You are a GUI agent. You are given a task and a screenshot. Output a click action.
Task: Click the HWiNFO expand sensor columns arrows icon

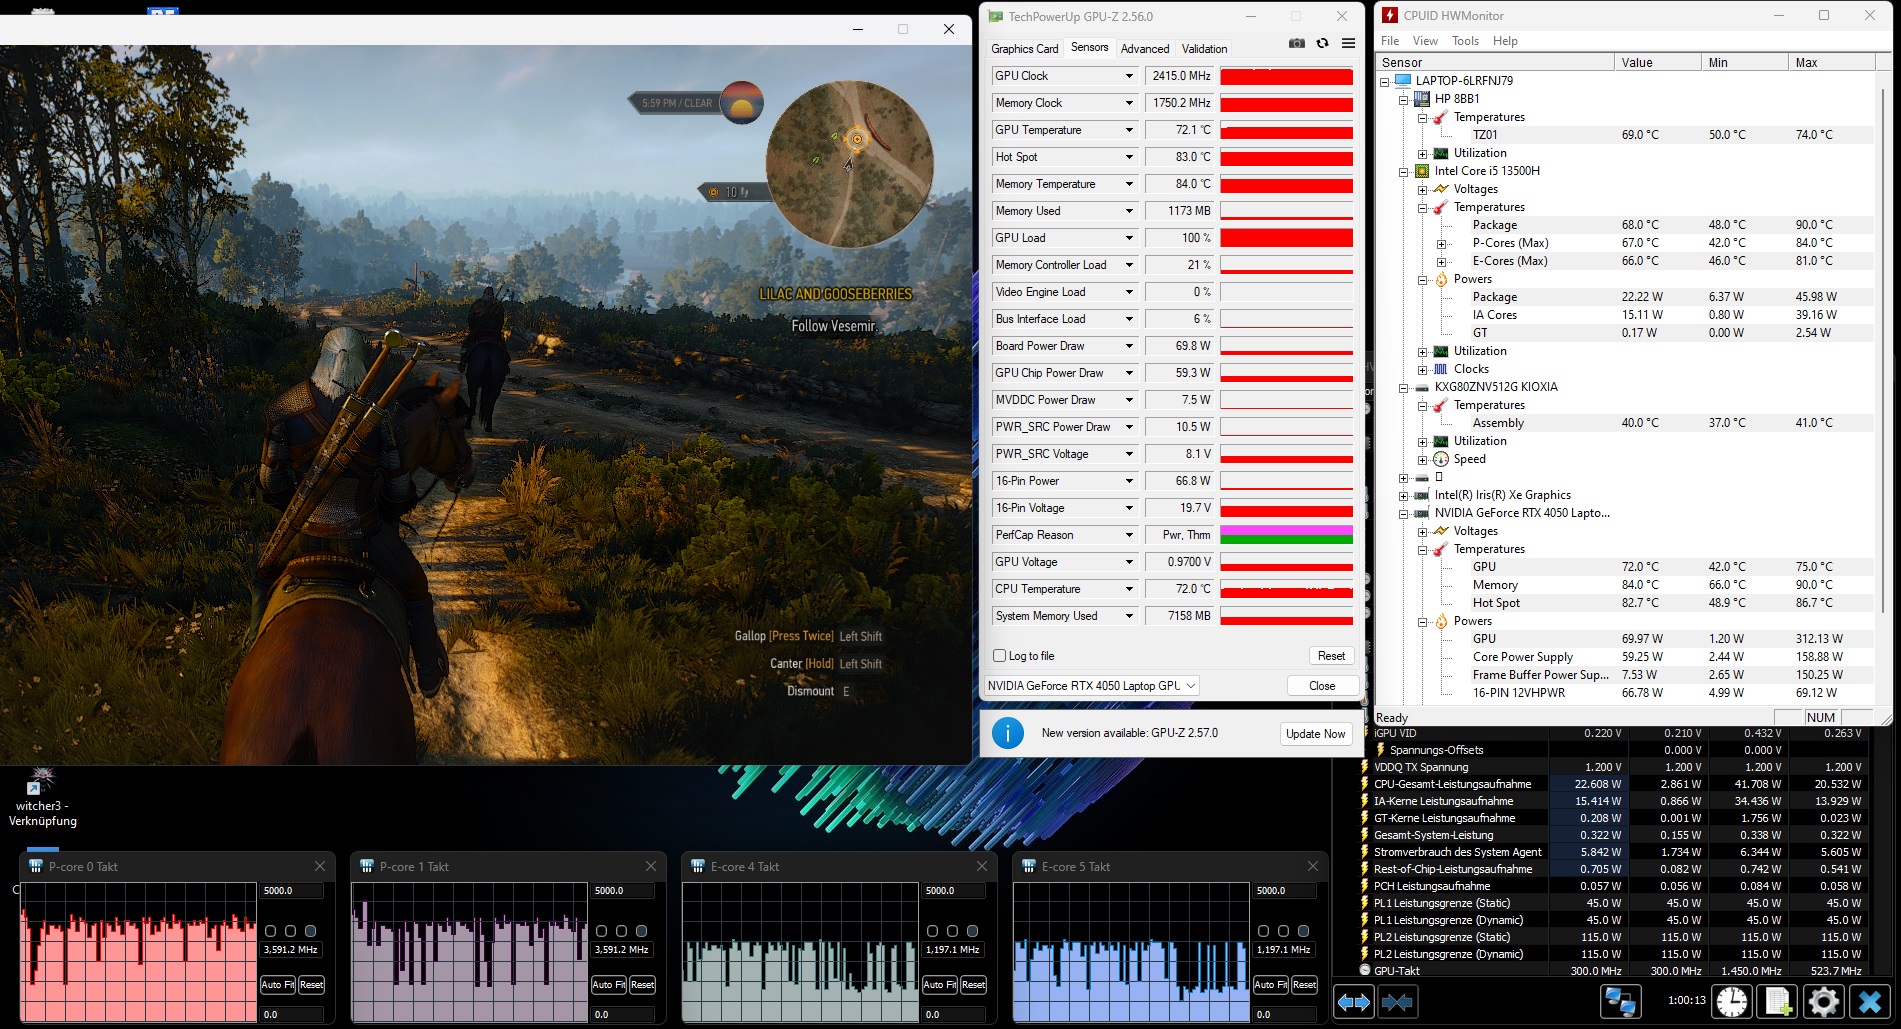[1353, 1002]
